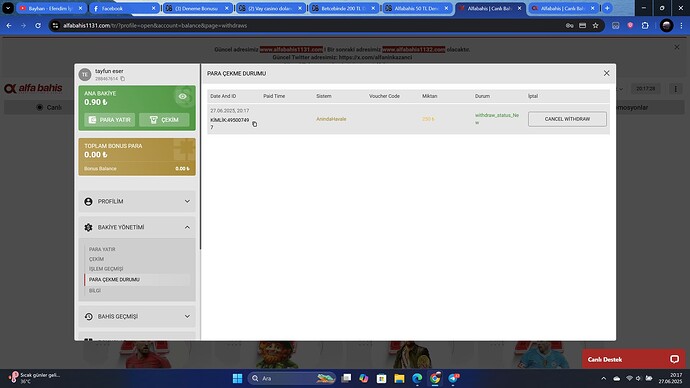Open the weather widget on taskbar
The width and height of the screenshot is (690, 388).
tap(34, 378)
